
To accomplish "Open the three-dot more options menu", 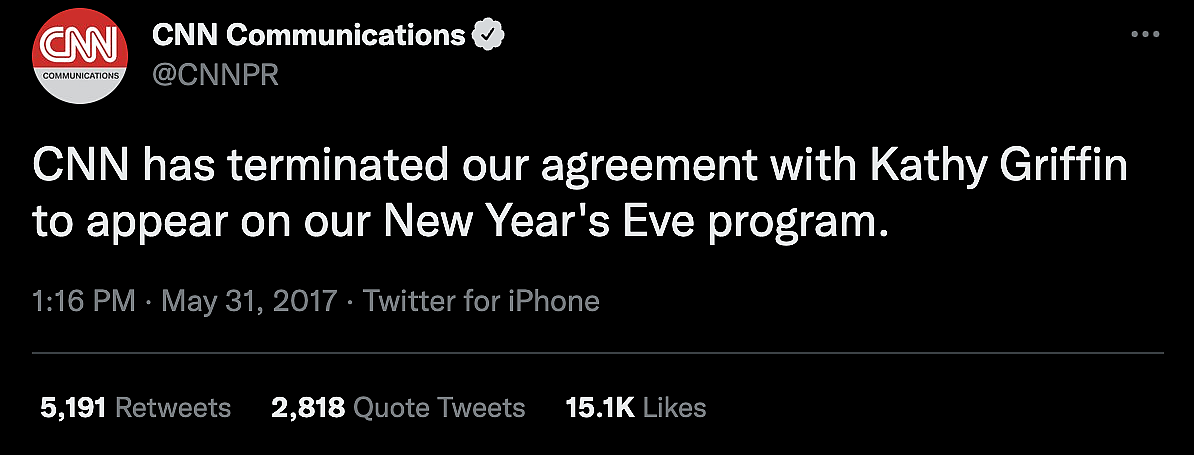I will (x=1144, y=34).
